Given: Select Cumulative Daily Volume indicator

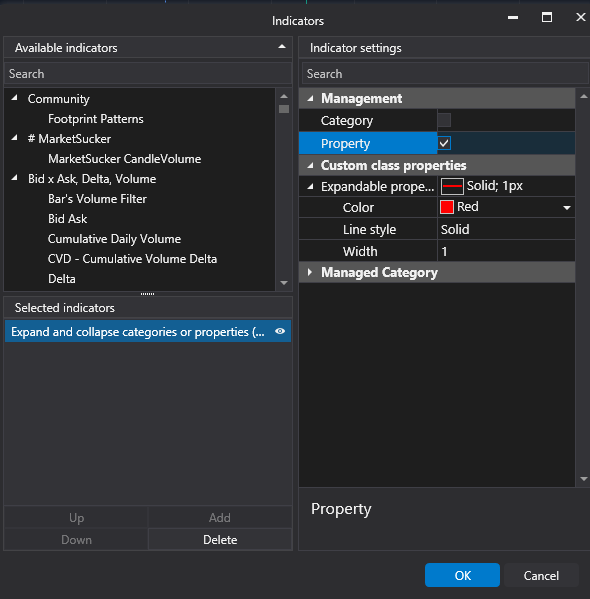Looking at the screenshot, I should 114,239.
